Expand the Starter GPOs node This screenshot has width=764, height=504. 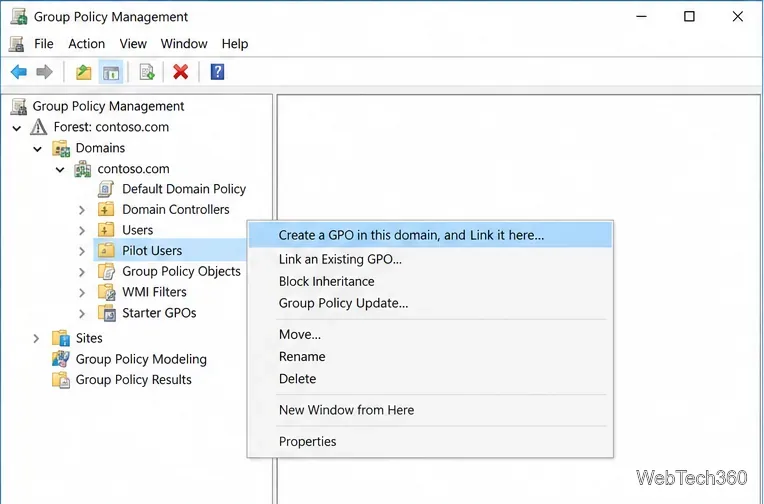82,313
